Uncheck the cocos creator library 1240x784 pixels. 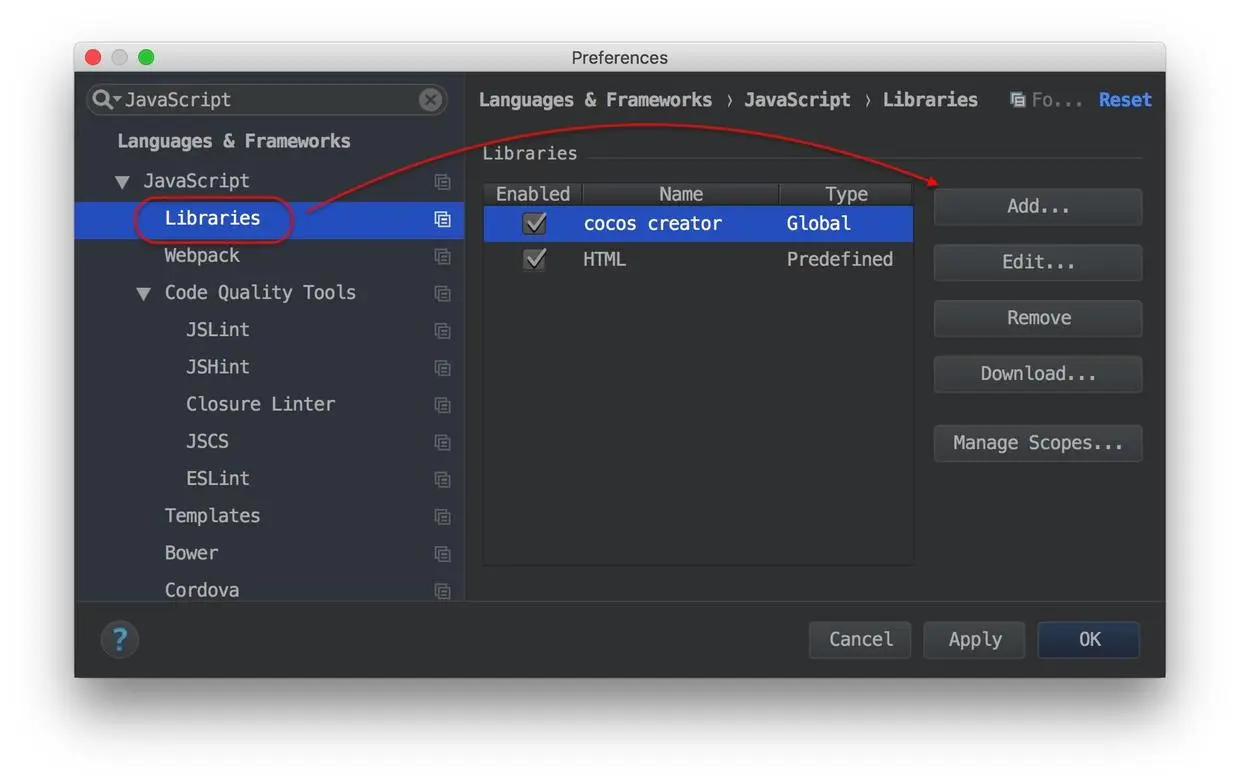535,223
